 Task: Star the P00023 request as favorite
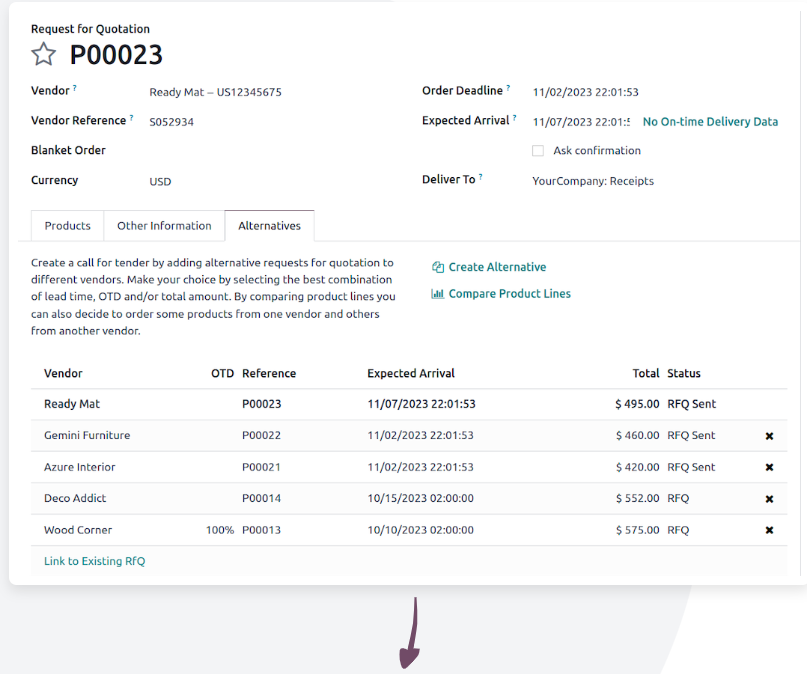point(44,55)
